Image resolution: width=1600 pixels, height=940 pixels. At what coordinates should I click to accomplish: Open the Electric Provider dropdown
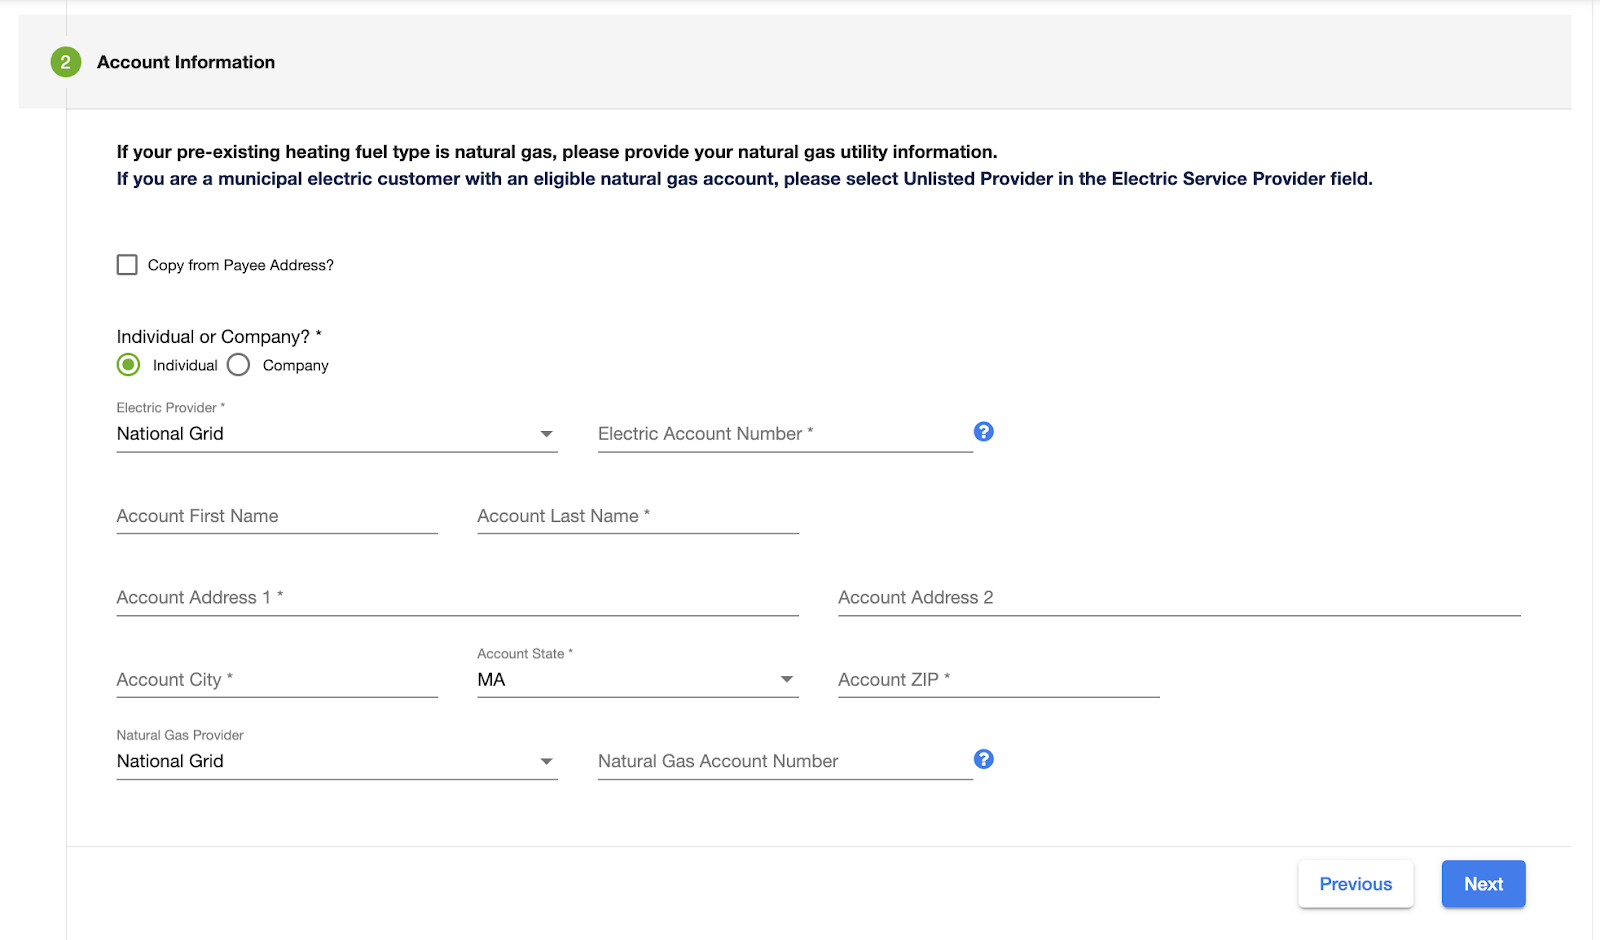point(336,434)
